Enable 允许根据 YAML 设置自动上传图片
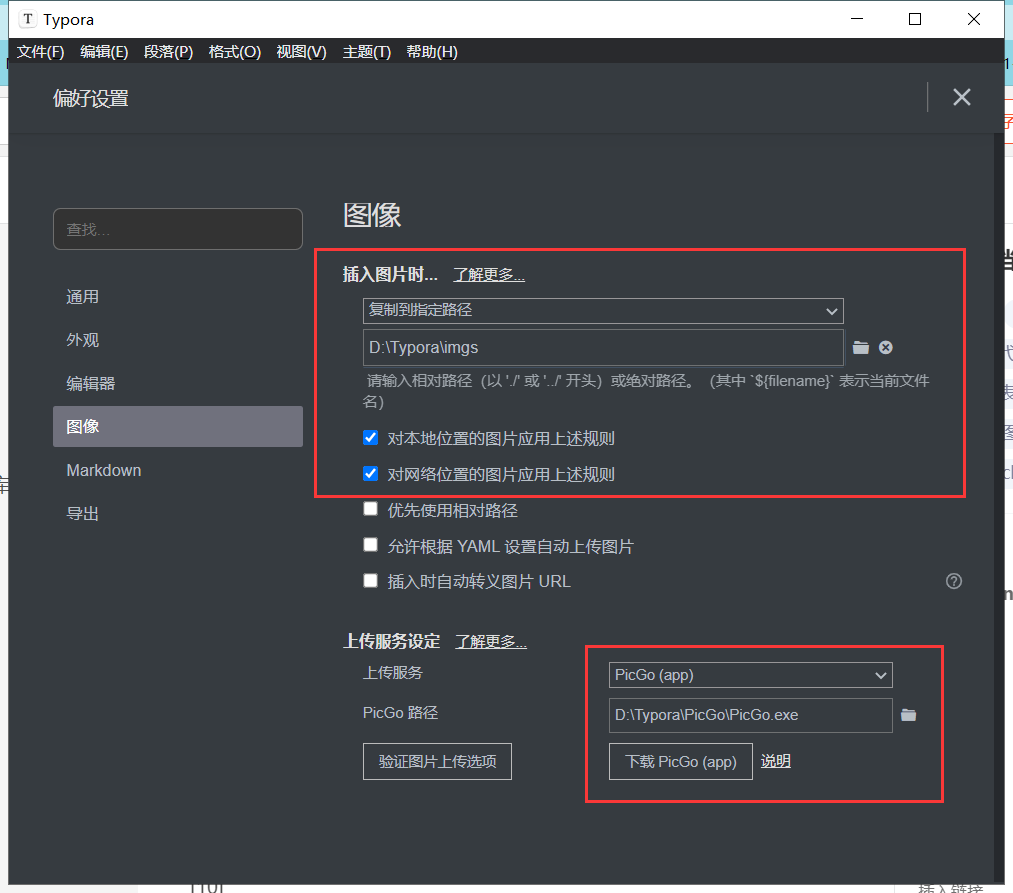The height and width of the screenshot is (893, 1013). (370, 544)
